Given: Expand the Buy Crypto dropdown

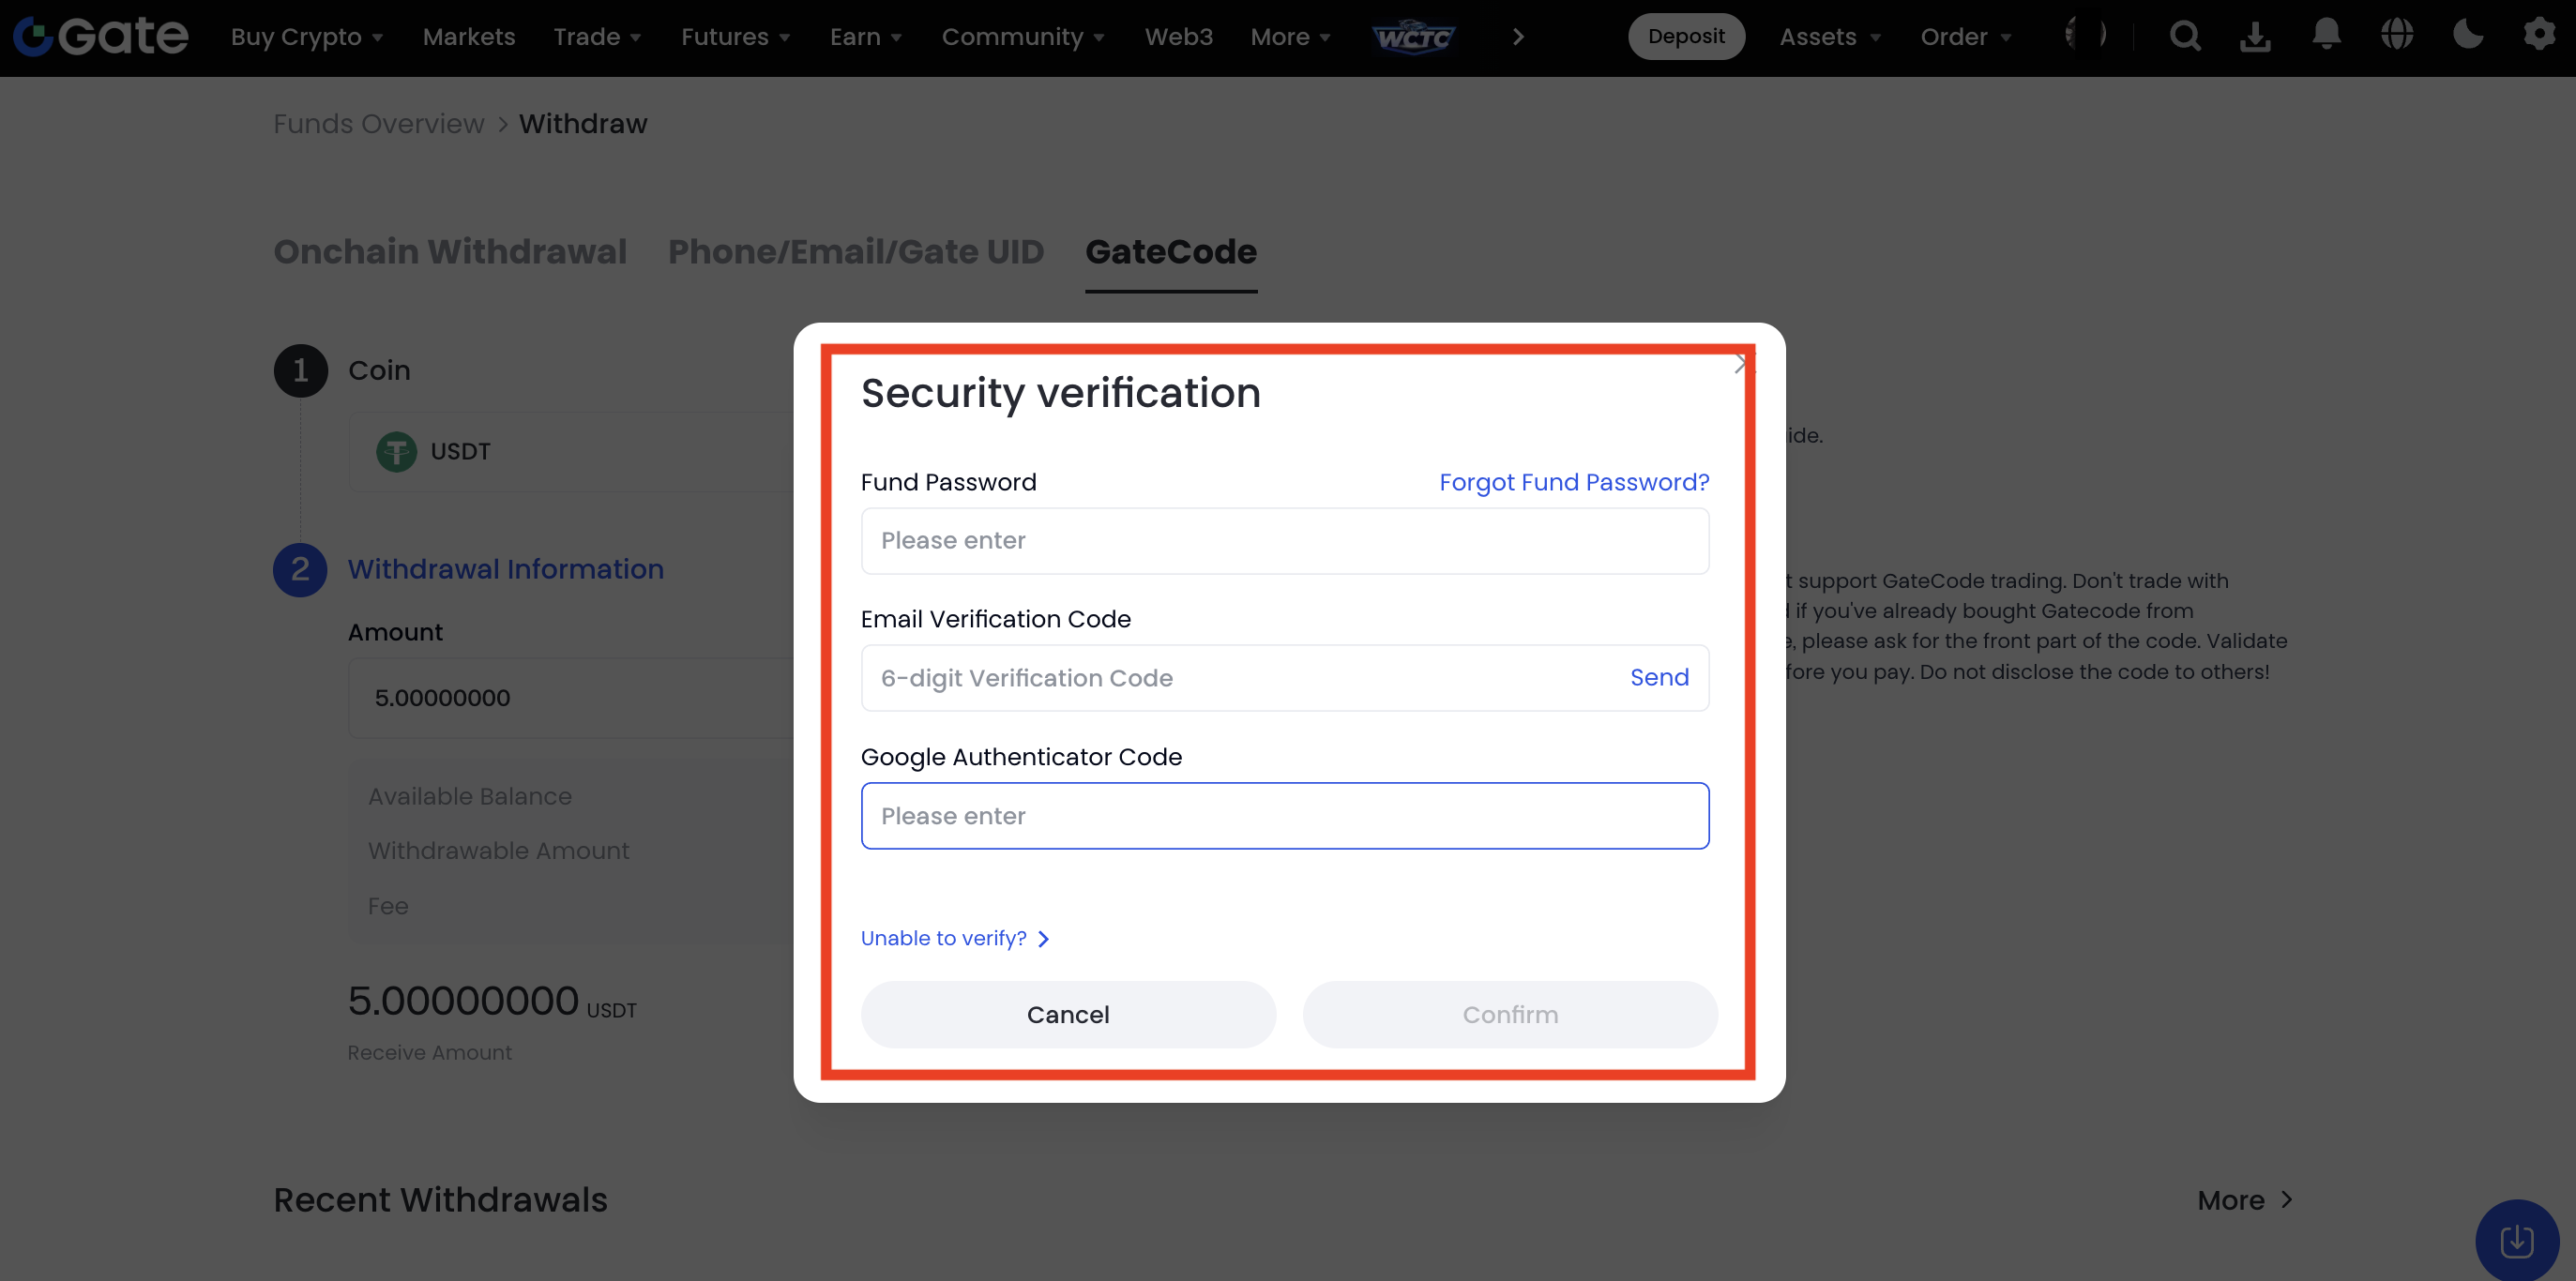Looking at the screenshot, I should pyautogui.click(x=306, y=37).
